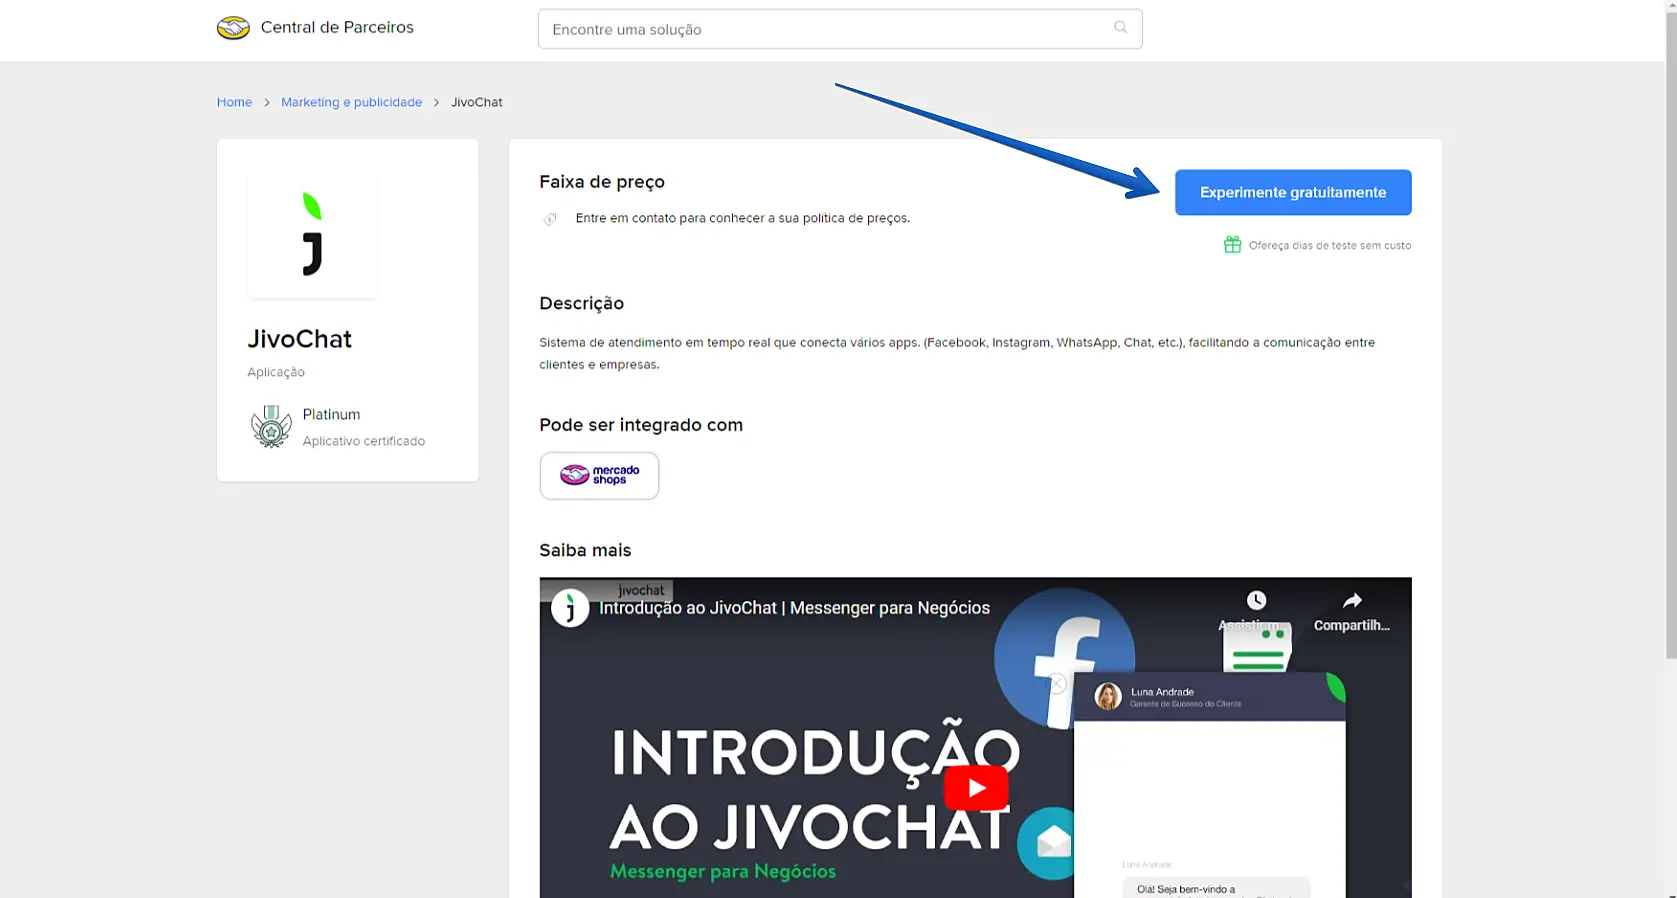
Task: Click the Watch later clock icon
Action: click(1256, 600)
